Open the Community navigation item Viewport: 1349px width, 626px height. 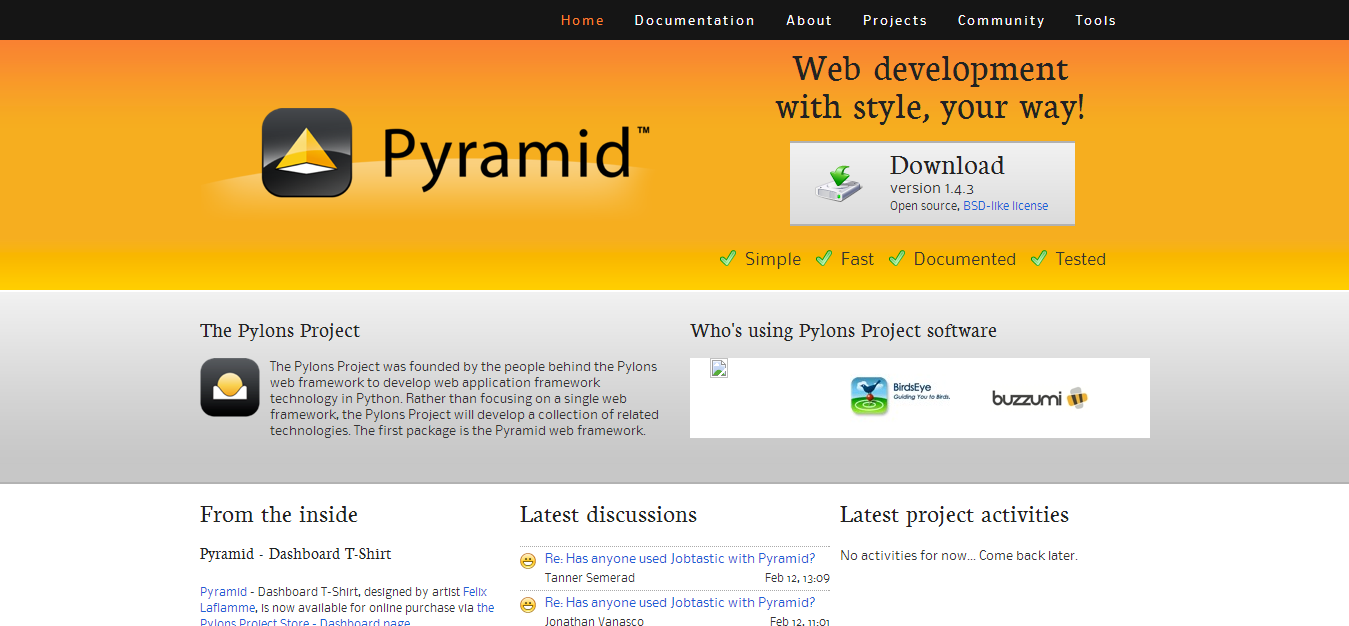tap(1001, 20)
